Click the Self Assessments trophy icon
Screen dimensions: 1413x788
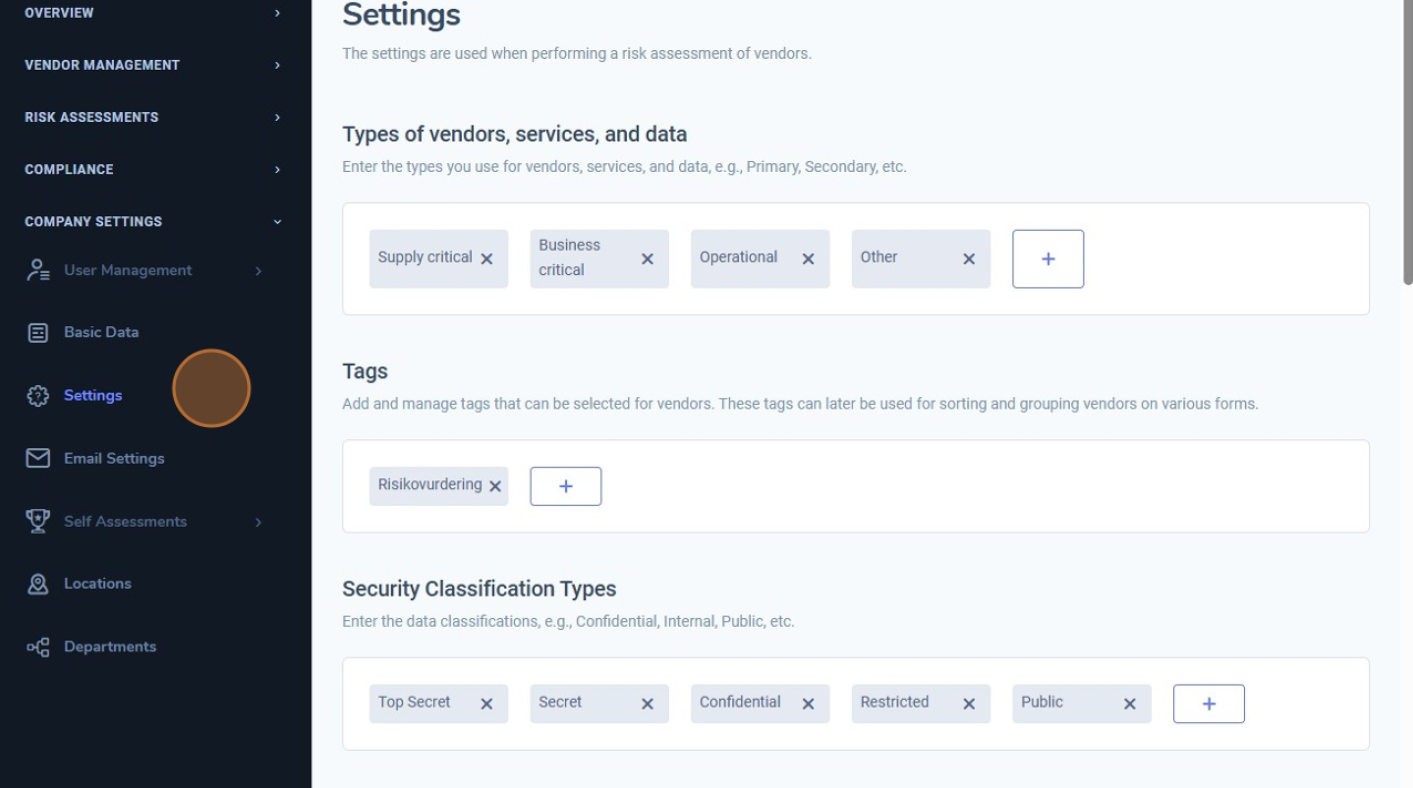click(x=38, y=521)
